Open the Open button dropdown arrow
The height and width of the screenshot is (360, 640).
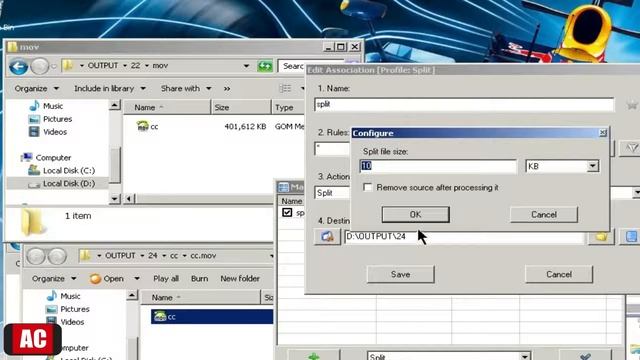pyautogui.click(x=137, y=279)
